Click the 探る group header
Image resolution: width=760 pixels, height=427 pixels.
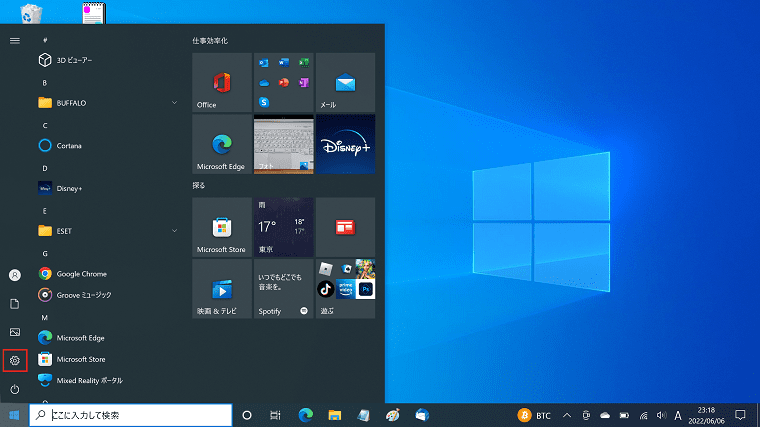coord(199,186)
